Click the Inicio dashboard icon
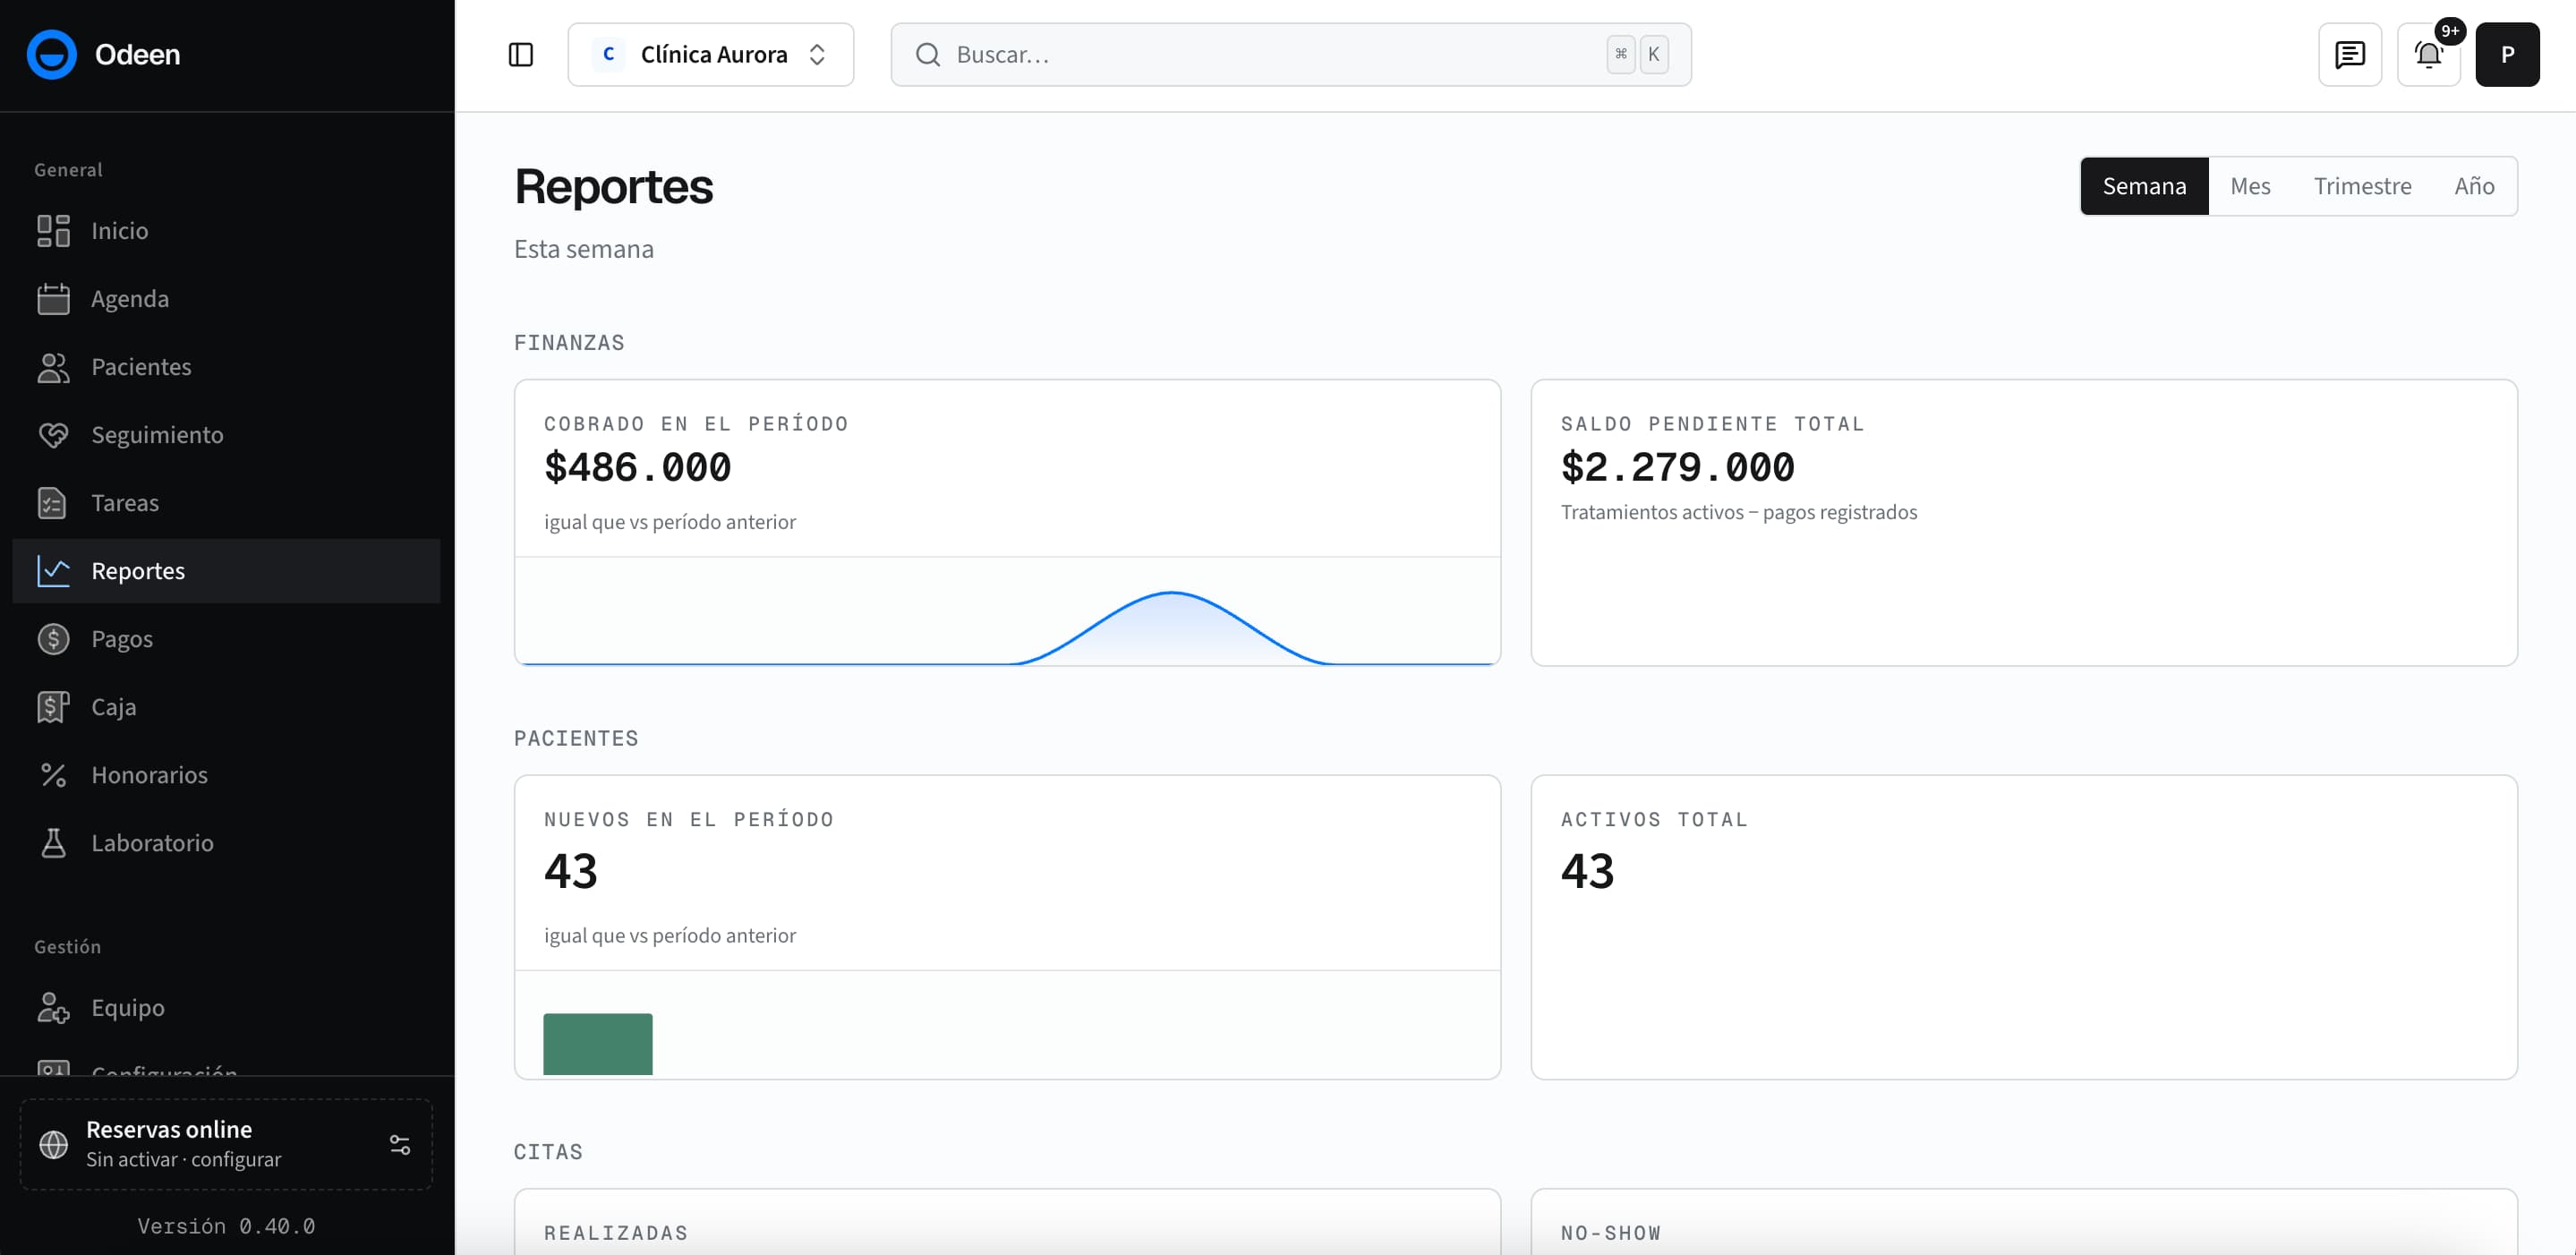This screenshot has width=2576, height=1255. point(53,230)
